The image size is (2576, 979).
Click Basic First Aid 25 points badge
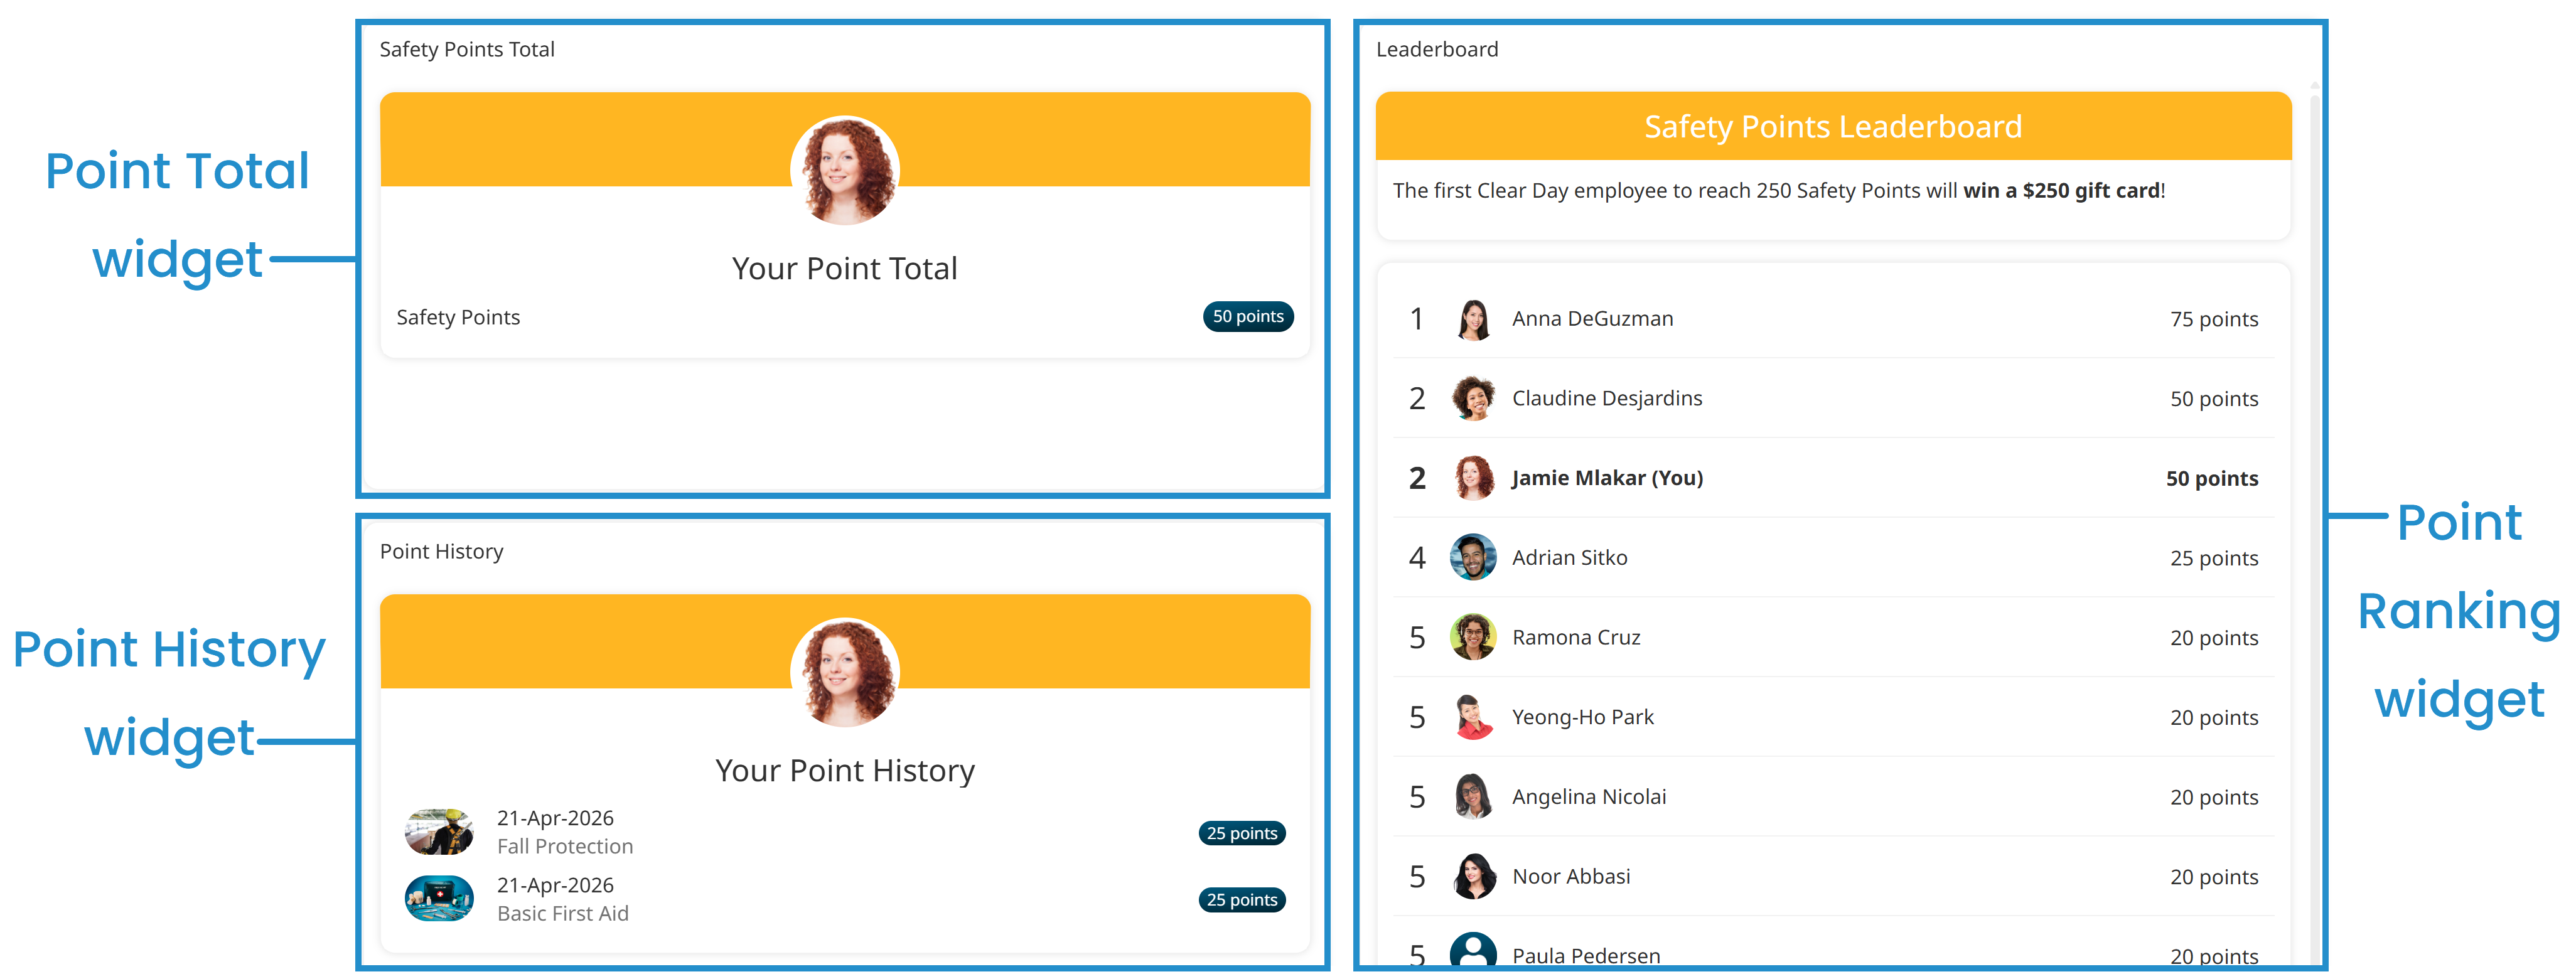[x=1241, y=900]
